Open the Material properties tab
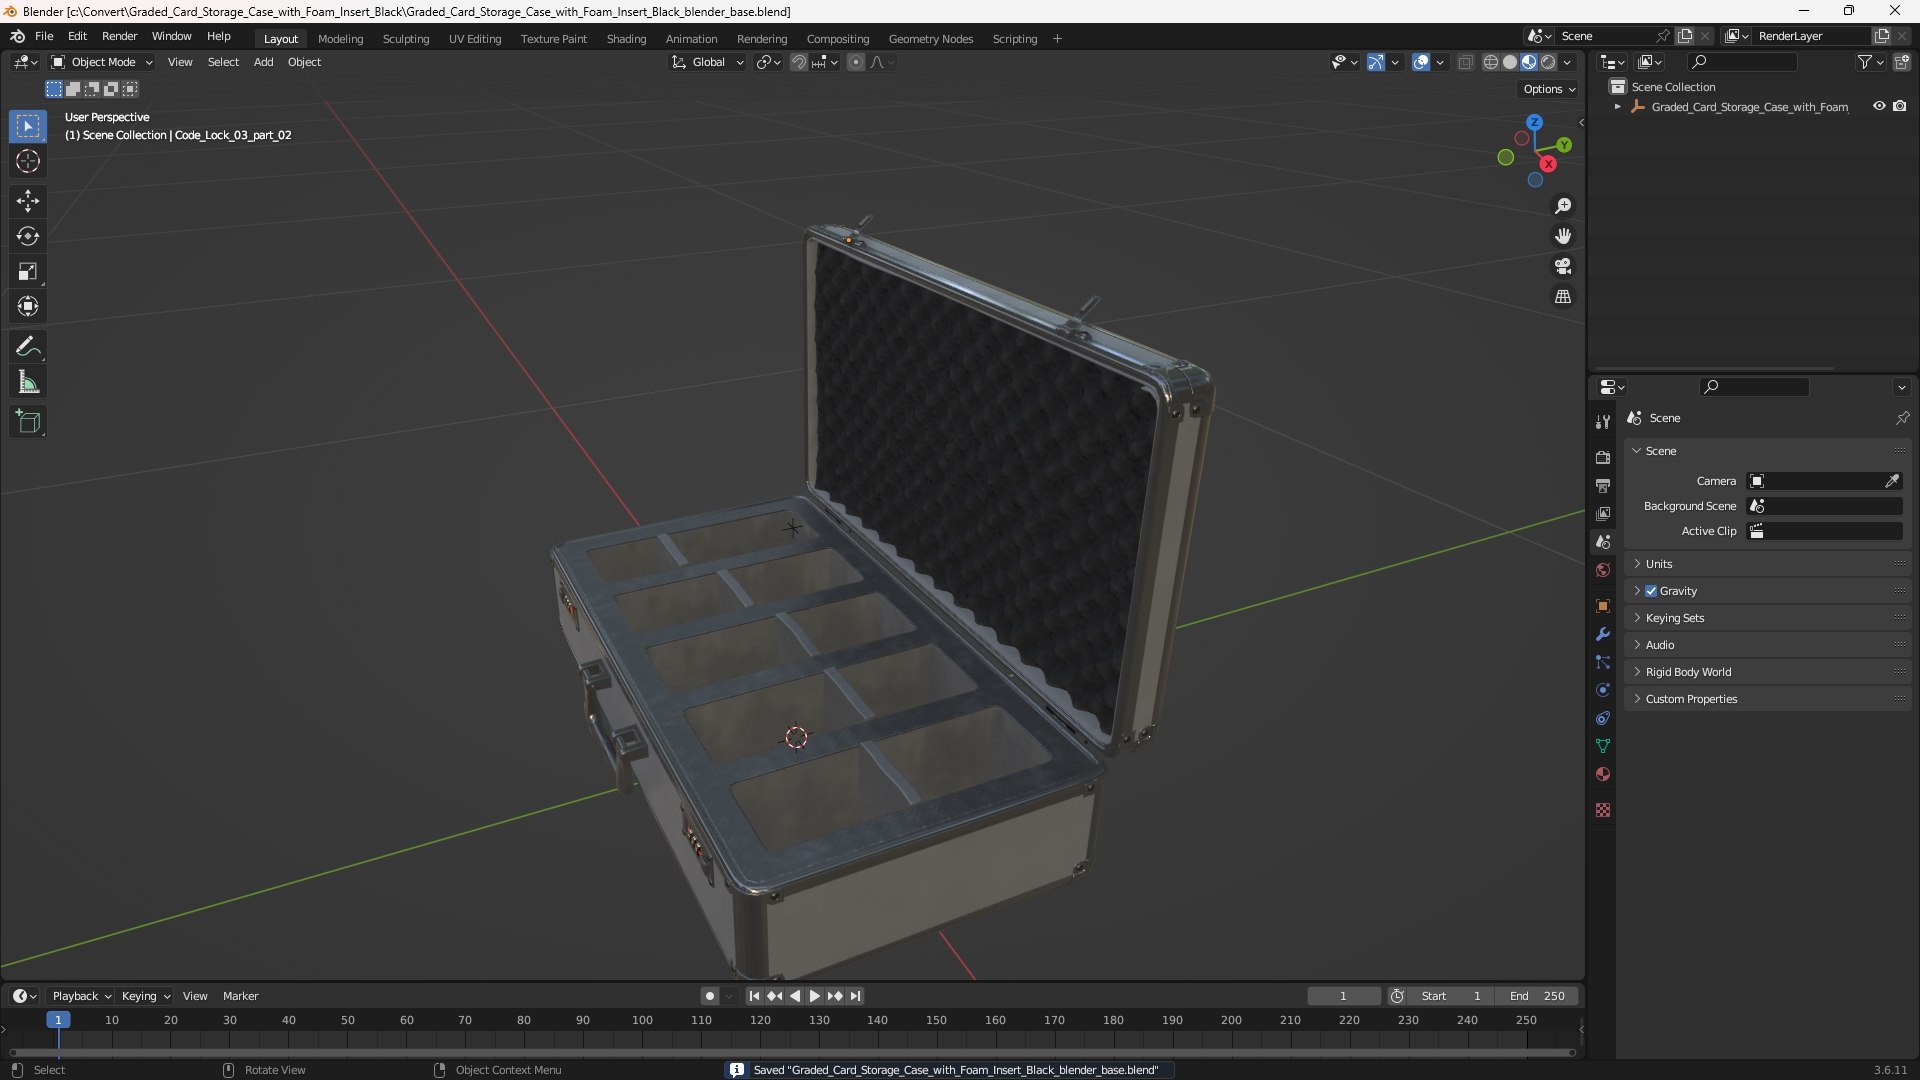The image size is (1920, 1080). pos(1603,774)
